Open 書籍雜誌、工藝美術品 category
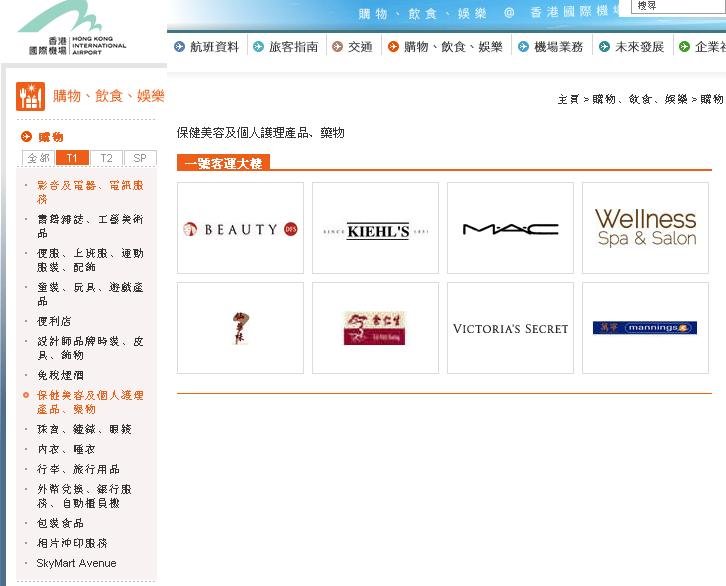Image resolution: width=726 pixels, height=586 pixels. [90, 226]
